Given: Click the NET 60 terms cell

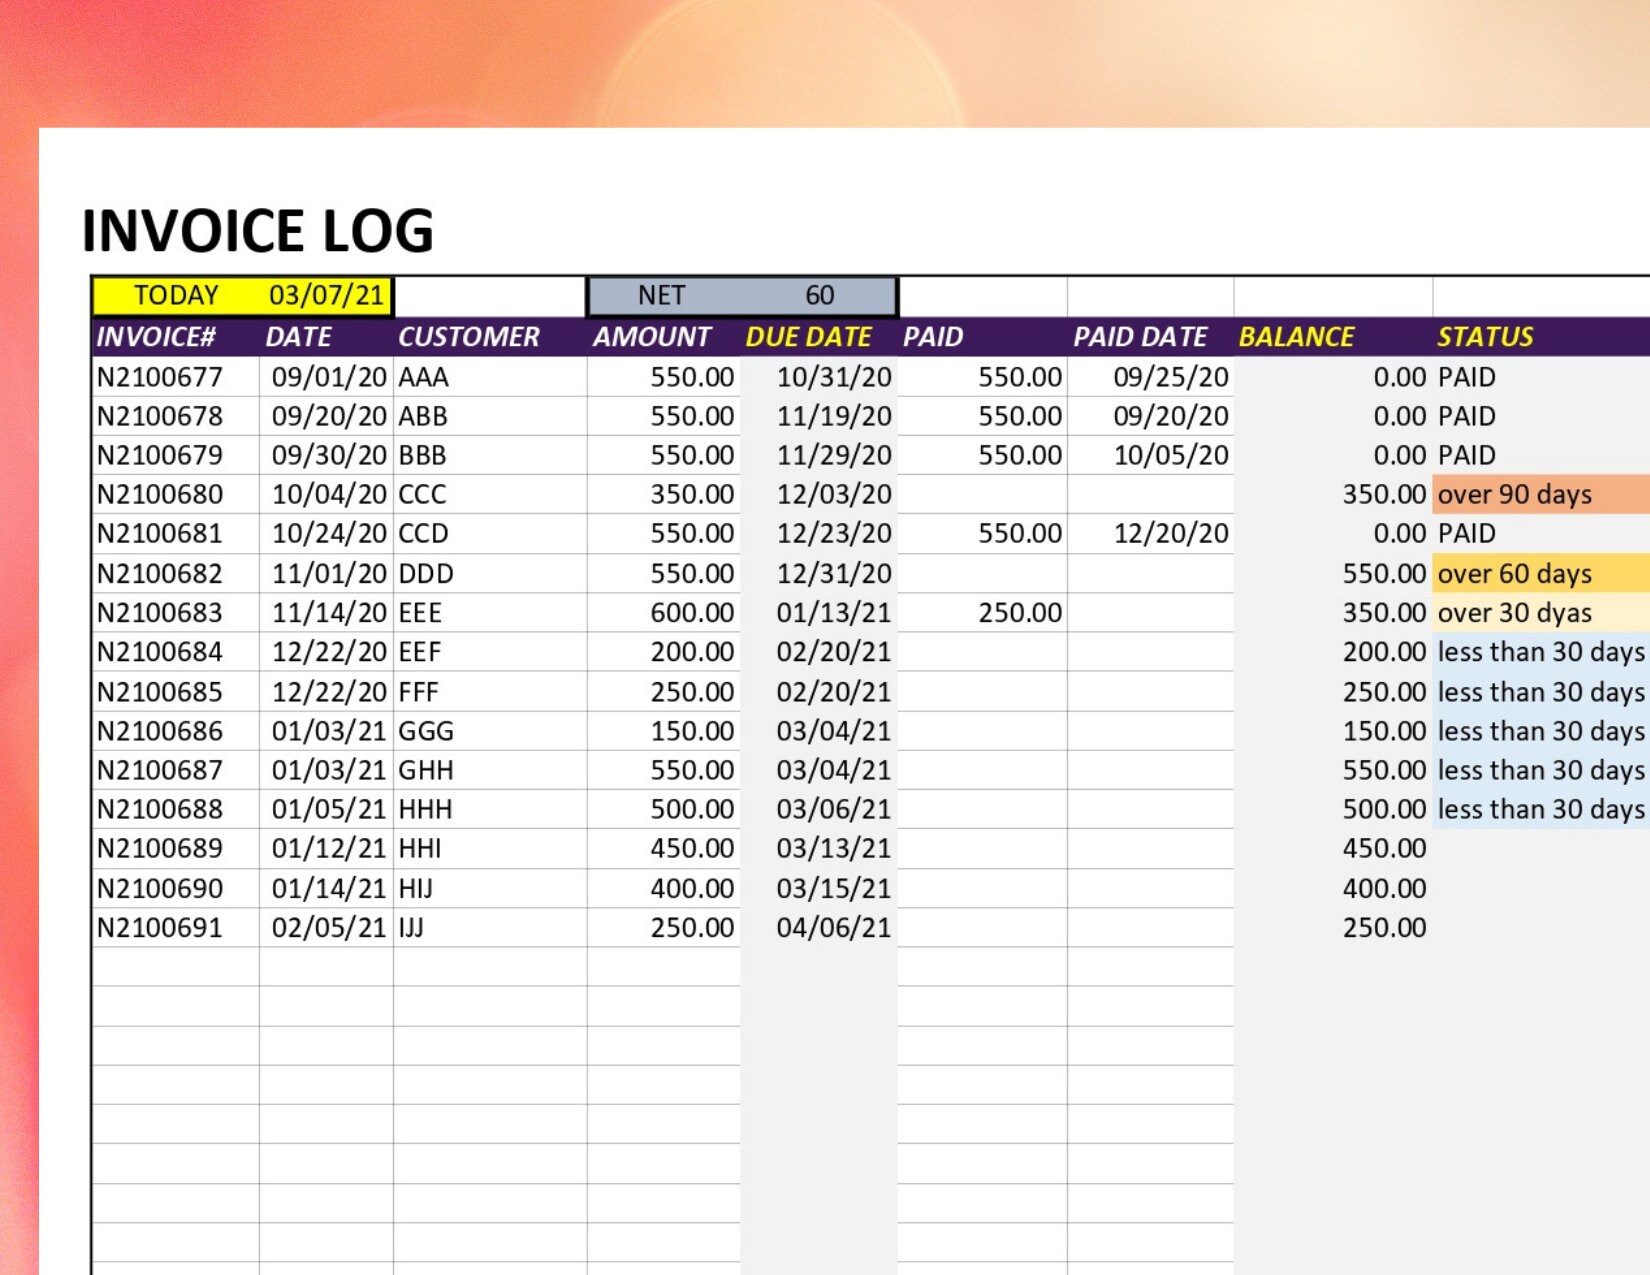Looking at the screenshot, I should pyautogui.click(x=740, y=294).
